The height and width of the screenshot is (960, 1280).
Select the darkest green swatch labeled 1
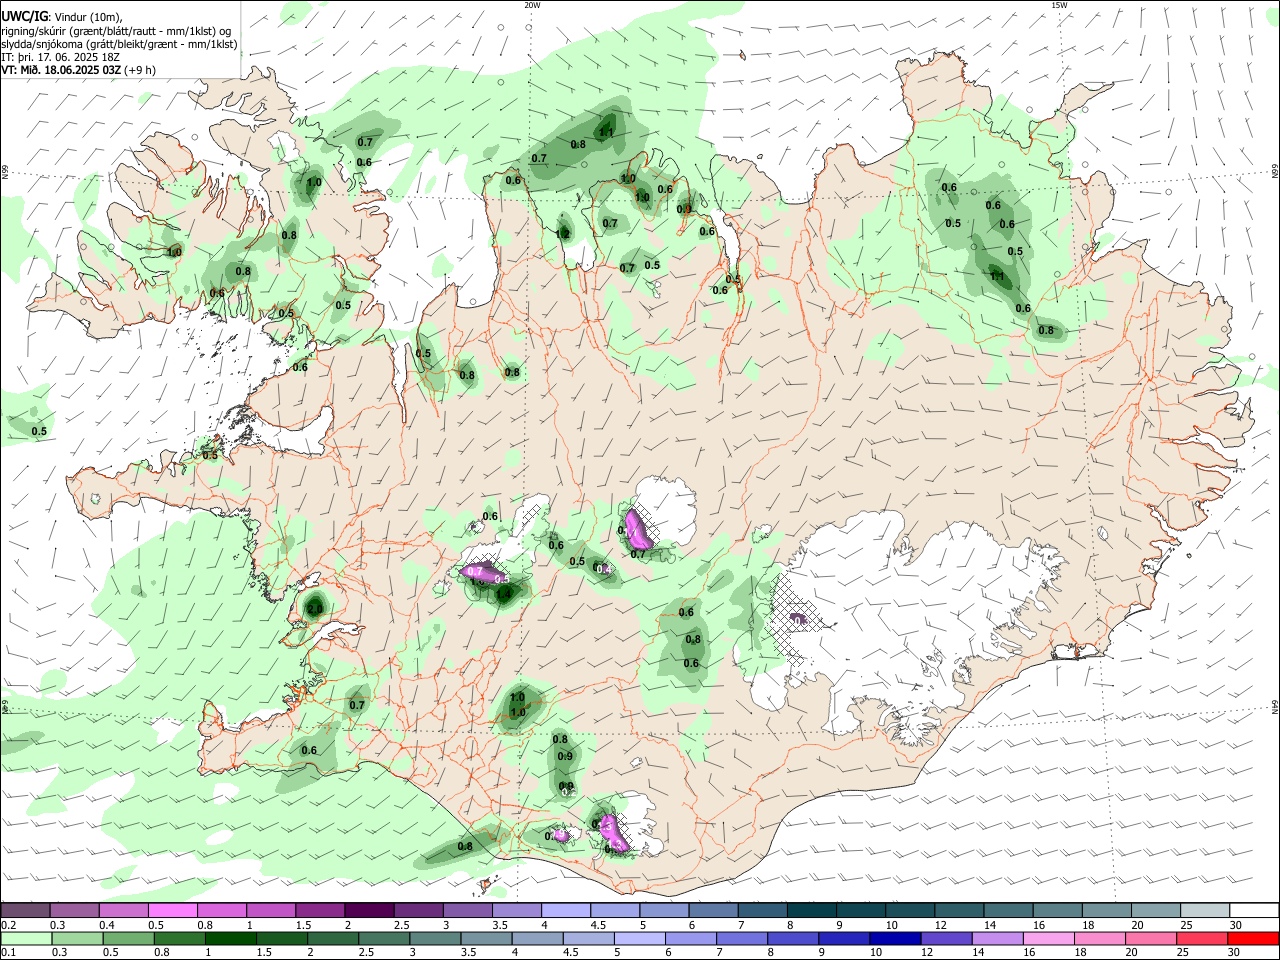pyautogui.click(x=230, y=939)
